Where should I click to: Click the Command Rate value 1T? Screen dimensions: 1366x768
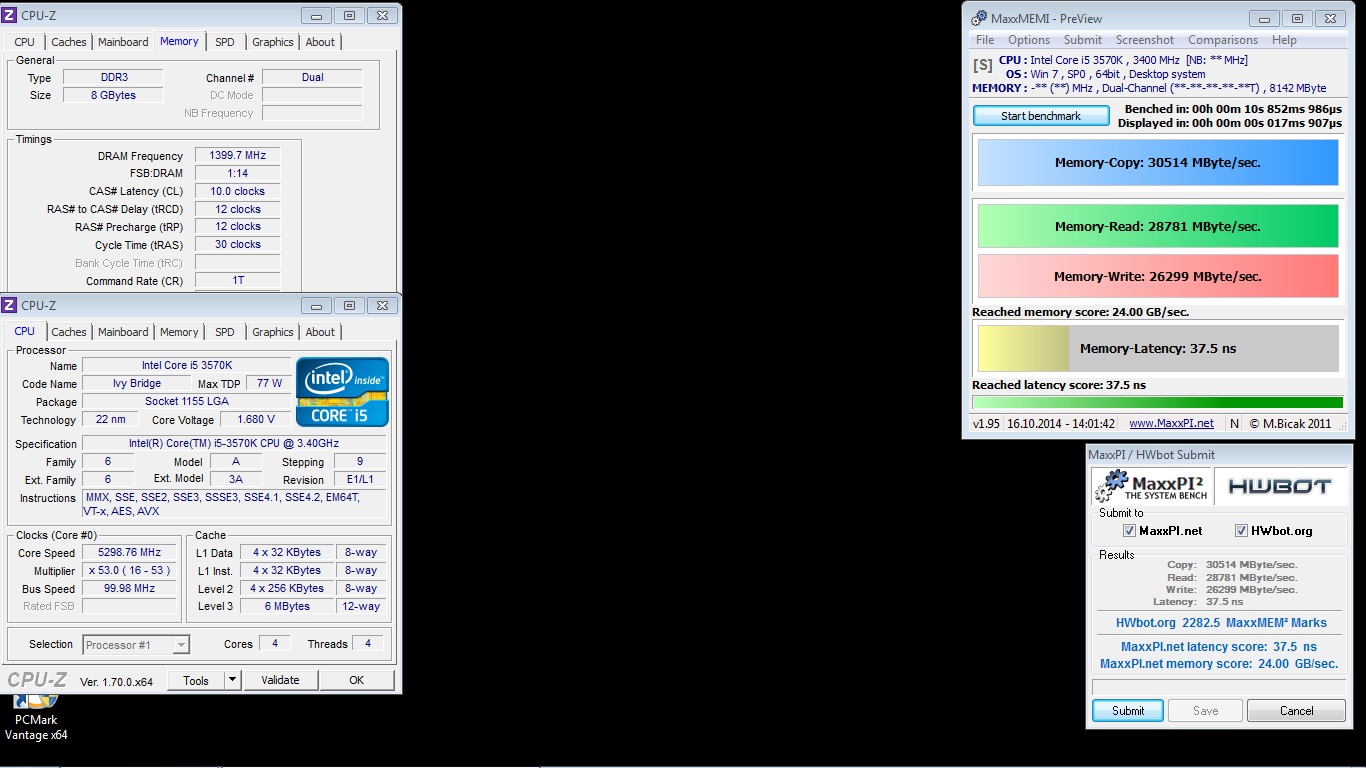point(237,281)
